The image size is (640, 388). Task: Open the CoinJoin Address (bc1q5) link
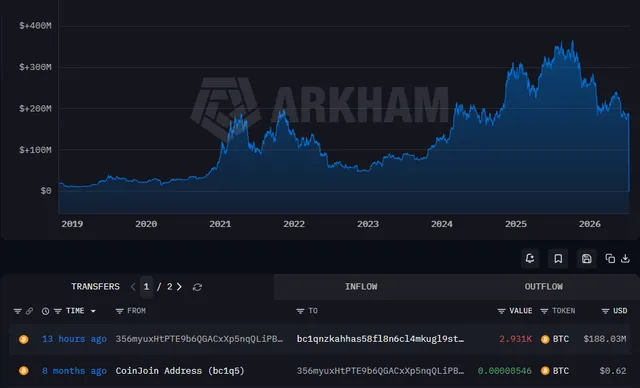[180, 371]
